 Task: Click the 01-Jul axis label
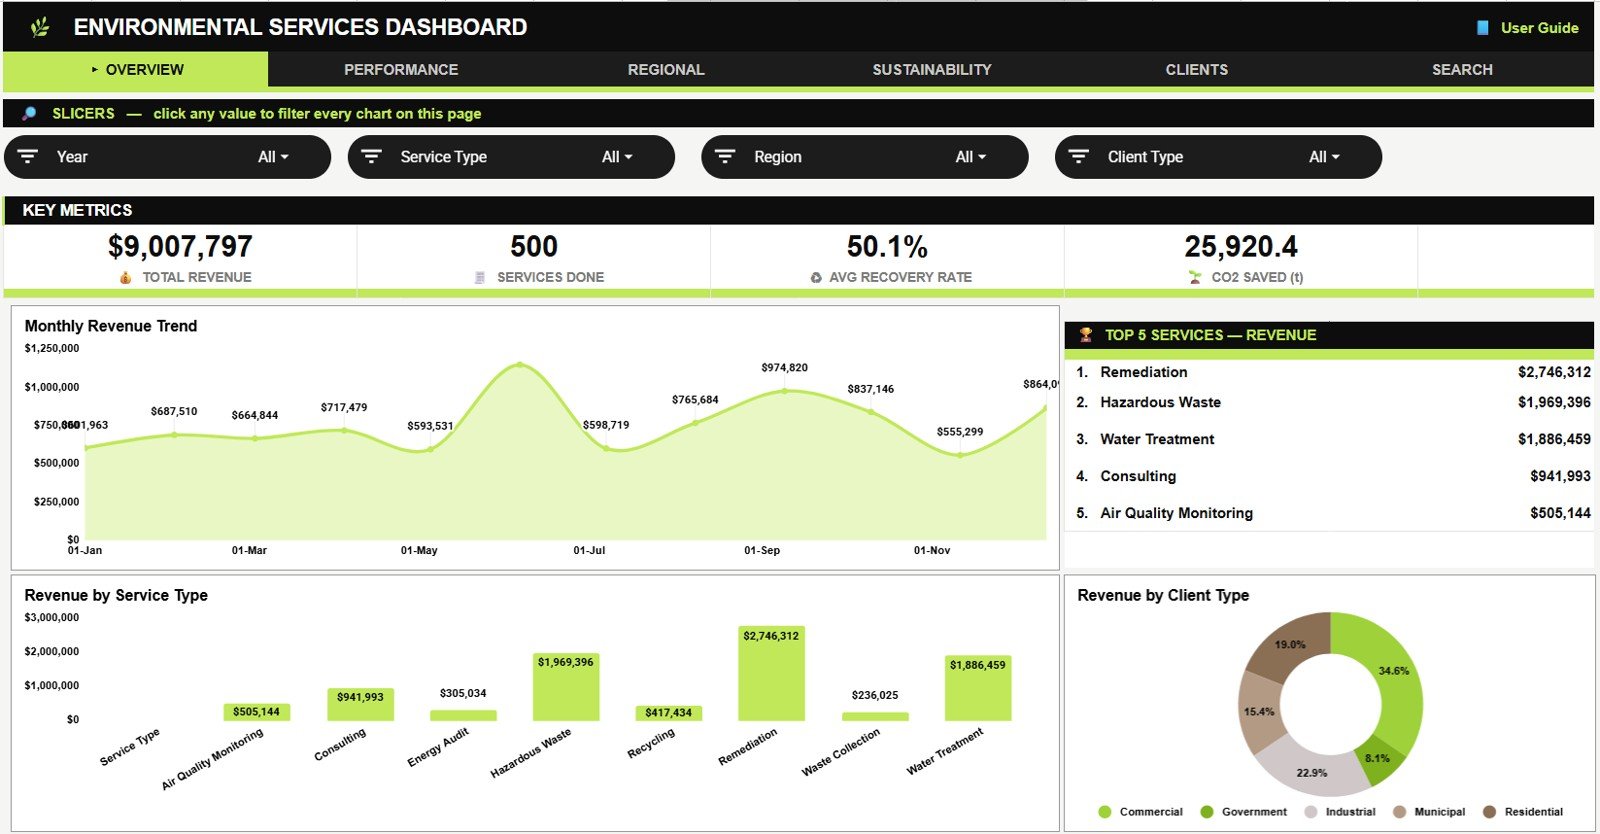coord(589,550)
